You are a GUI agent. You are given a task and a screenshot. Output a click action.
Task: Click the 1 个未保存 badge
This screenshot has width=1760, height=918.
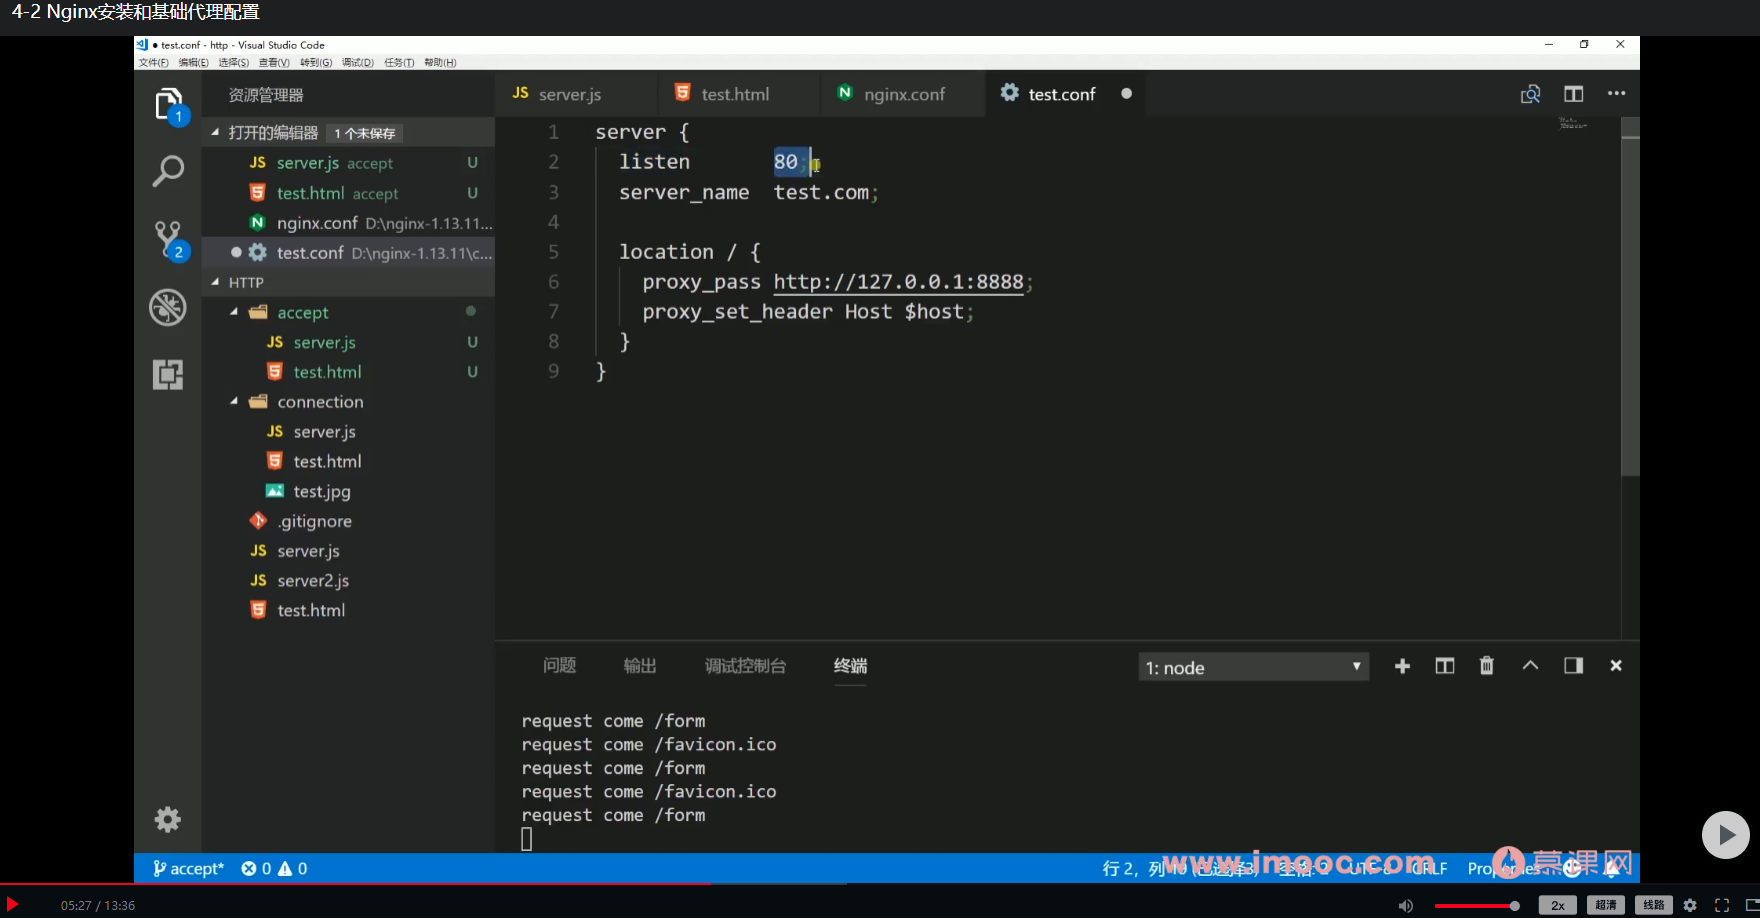tap(365, 133)
